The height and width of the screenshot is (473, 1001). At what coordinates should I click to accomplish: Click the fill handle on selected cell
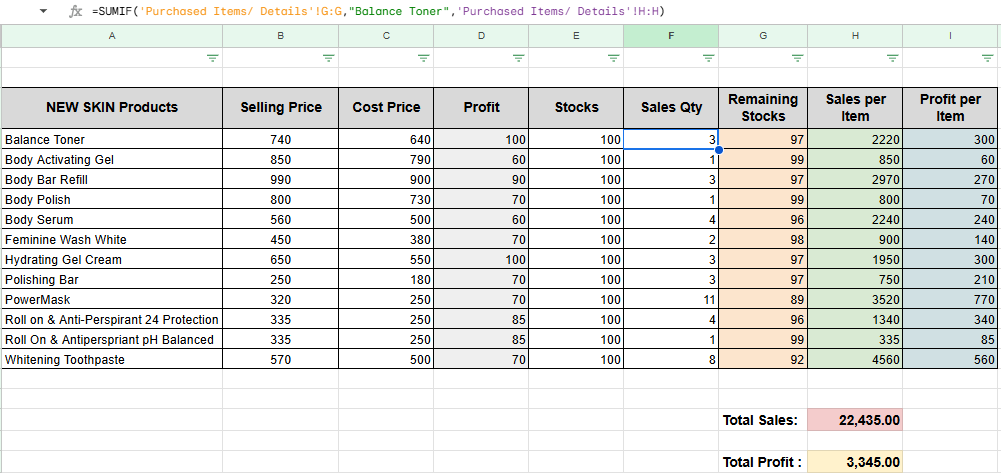click(x=719, y=149)
